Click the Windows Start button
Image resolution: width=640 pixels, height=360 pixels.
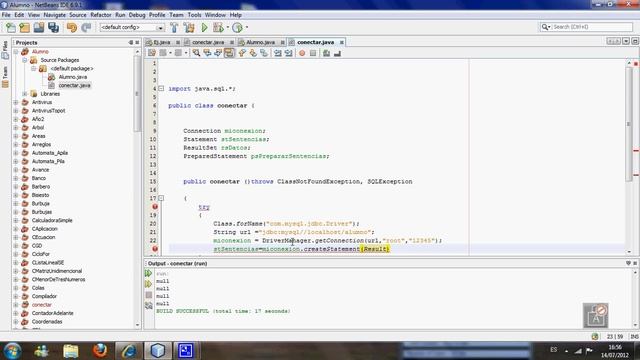12,351
